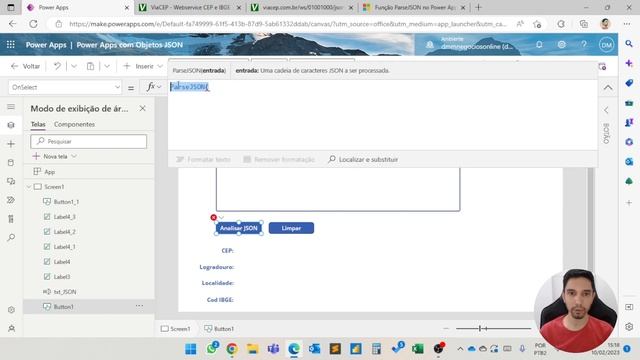Open File Explorer from the taskbar
640x360 pixels.
pos(253,349)
